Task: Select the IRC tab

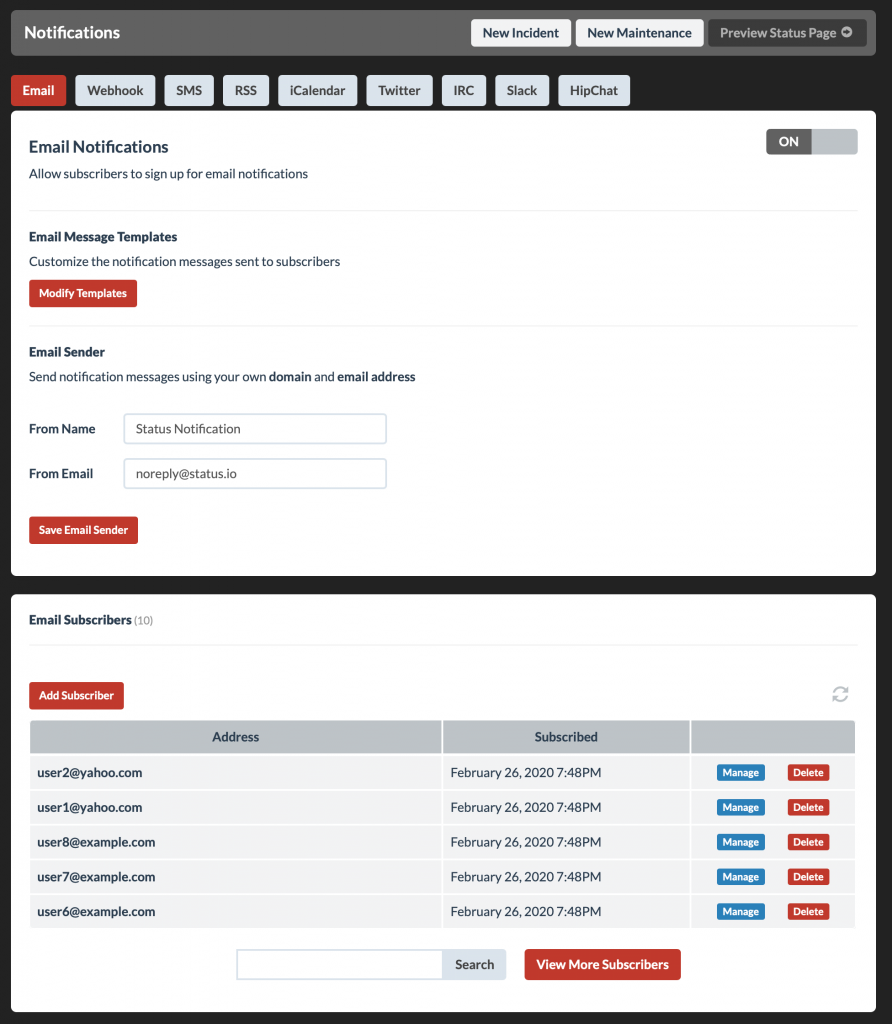Action: [464, 90]
